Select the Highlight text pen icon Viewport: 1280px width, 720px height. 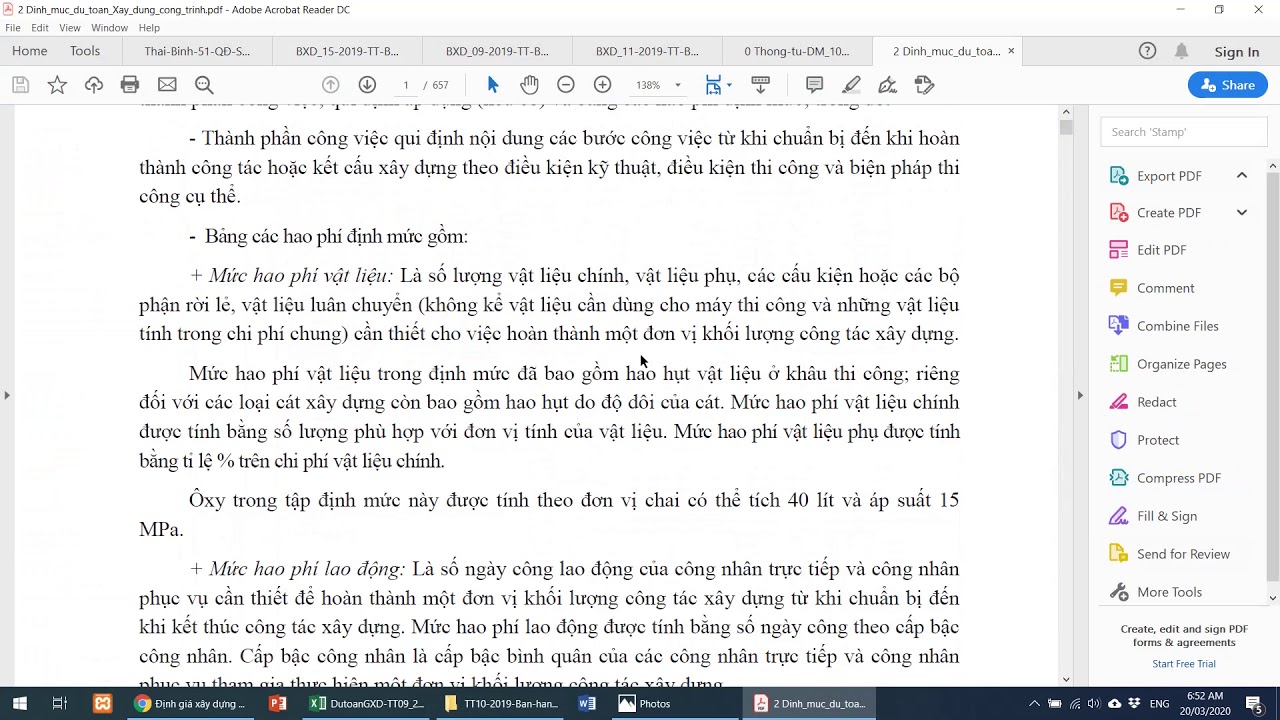pyautogui.click(x=852, y=85)
